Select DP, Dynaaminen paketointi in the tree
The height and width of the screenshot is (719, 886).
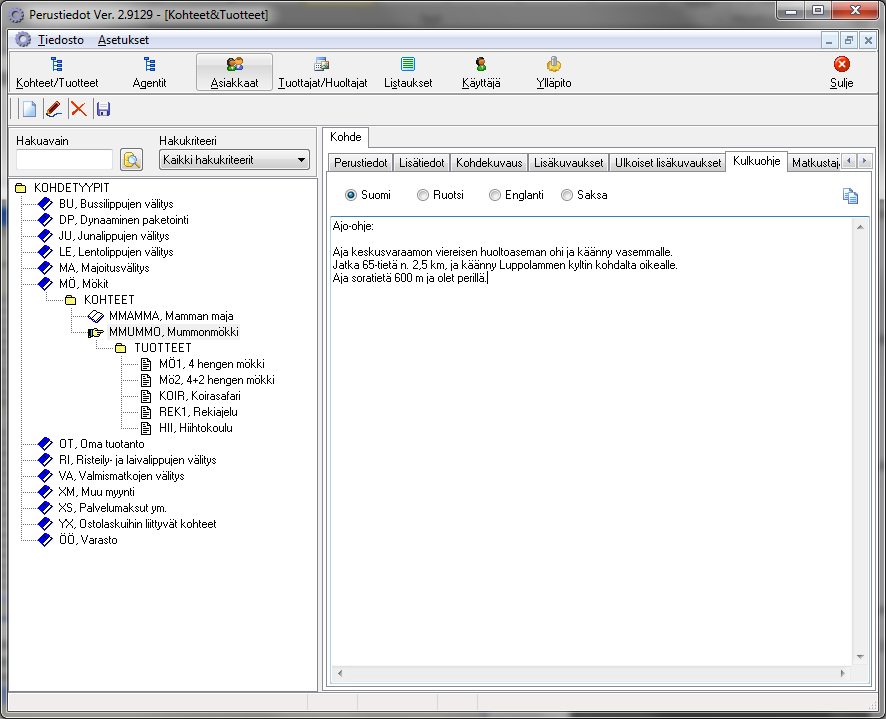point(123,220)
